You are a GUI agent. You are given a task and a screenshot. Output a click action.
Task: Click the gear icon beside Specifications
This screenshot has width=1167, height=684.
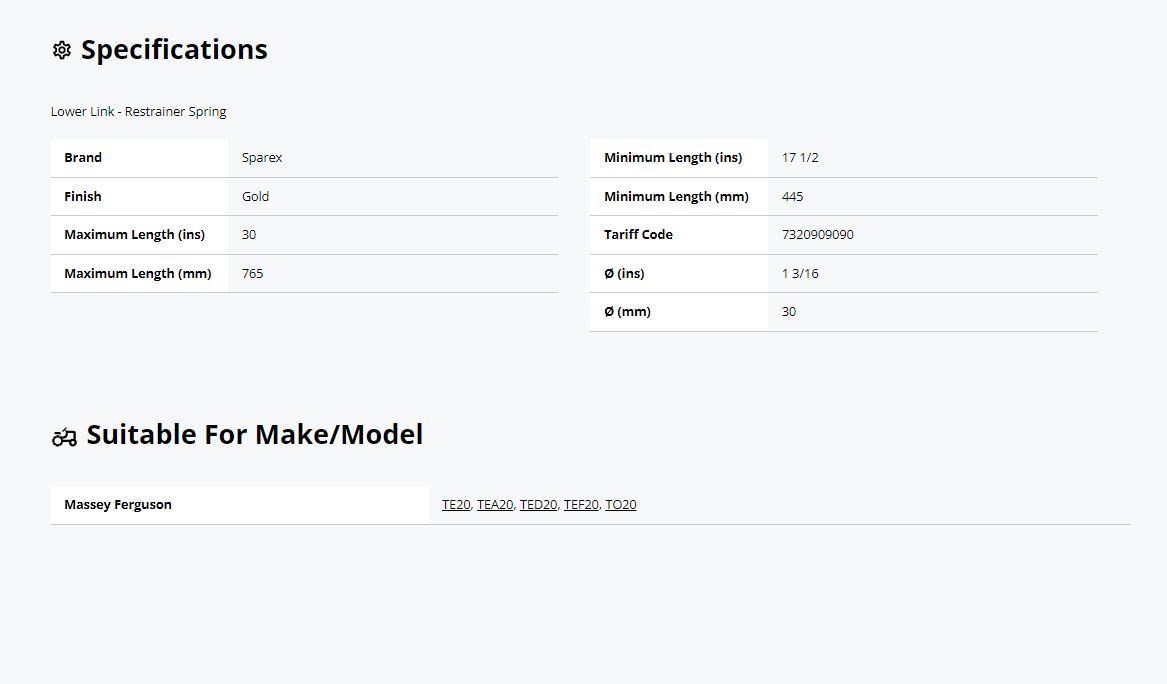(x=62, y=50)
